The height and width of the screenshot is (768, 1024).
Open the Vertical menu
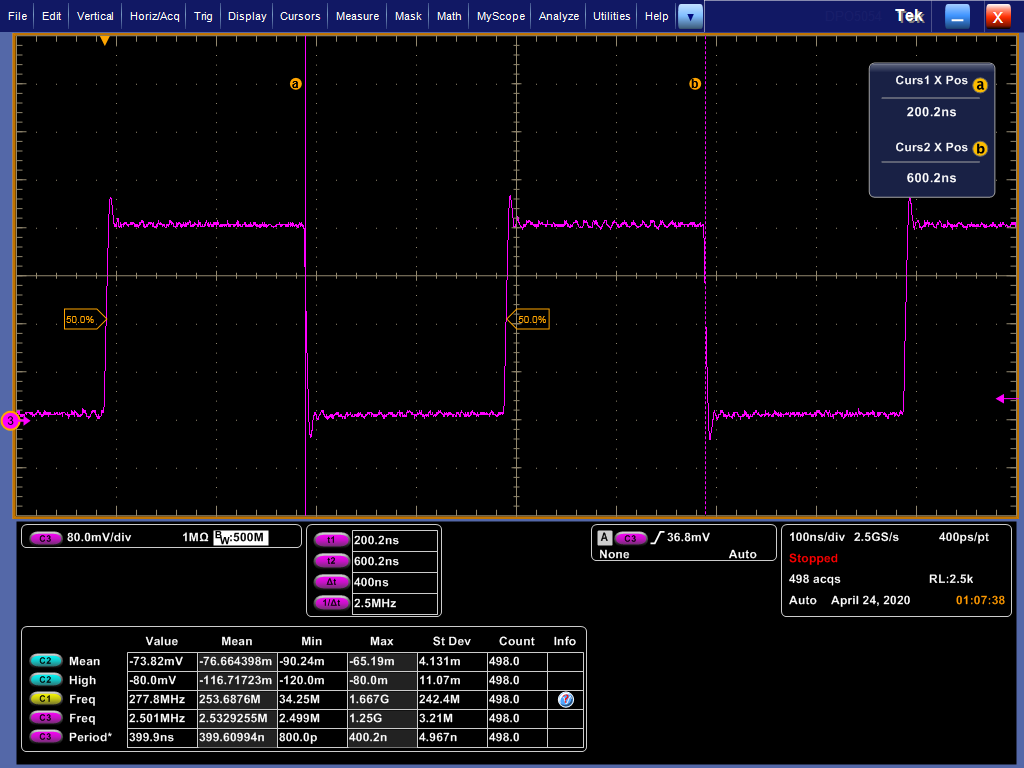(95, 16)
